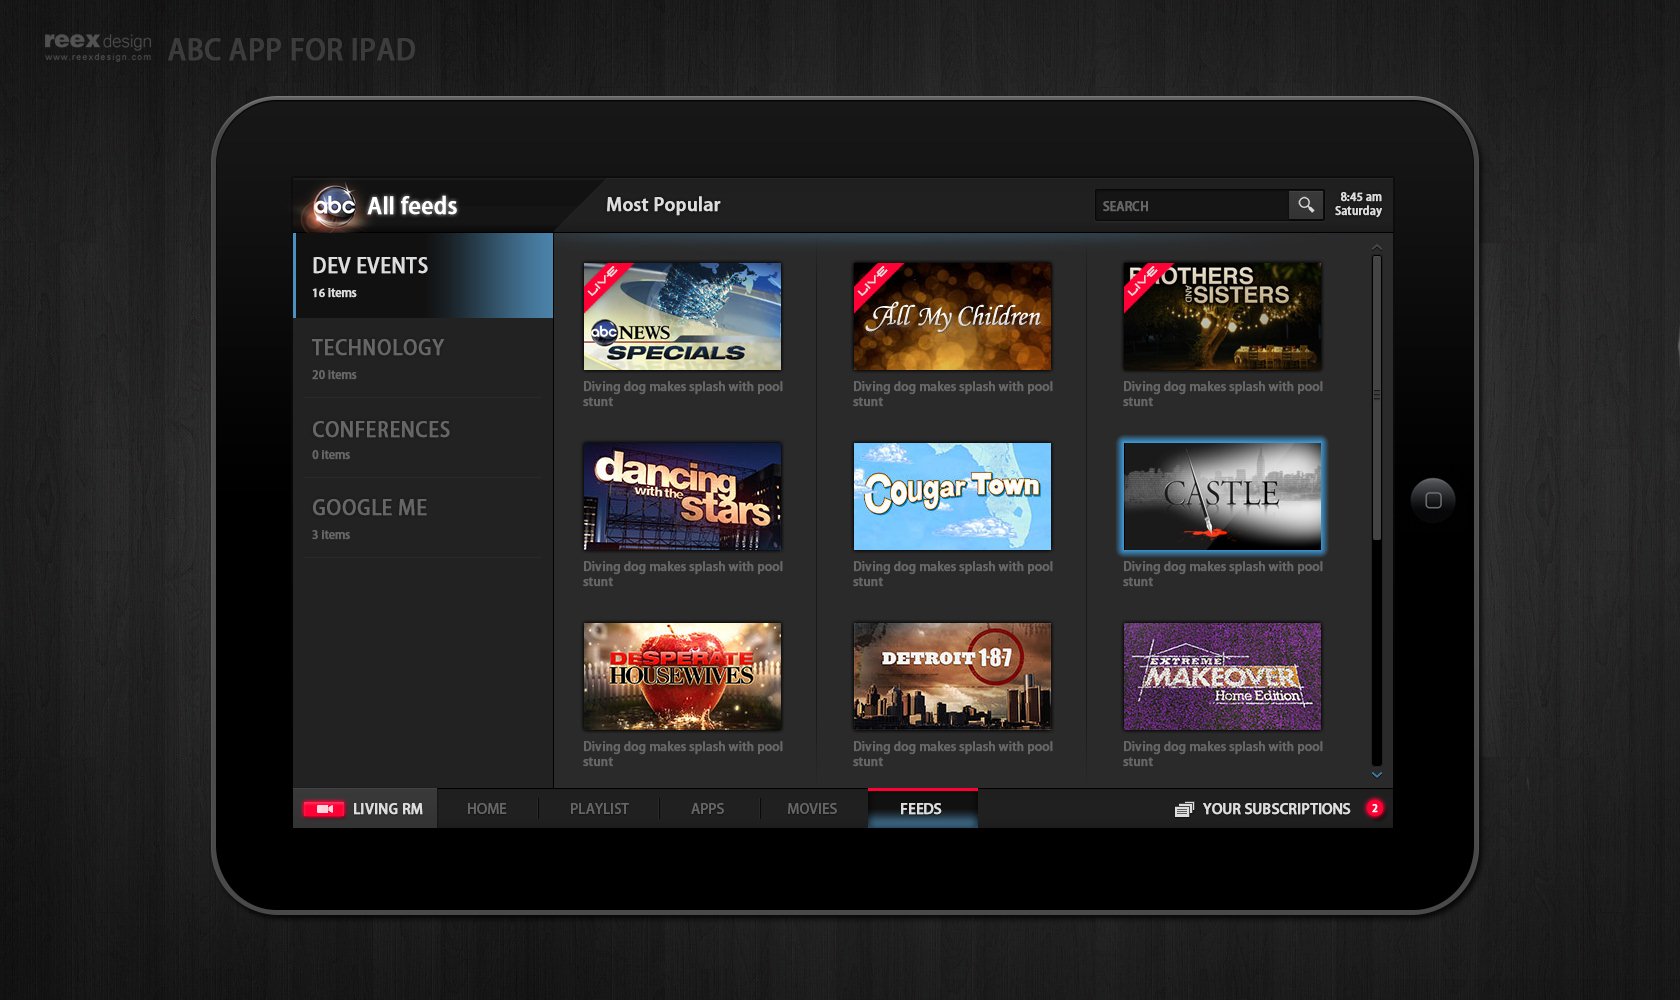Viewport: 1680px width, 1000px height.
Task: Open the LIVING RM button
Action: tap(365, 809)
